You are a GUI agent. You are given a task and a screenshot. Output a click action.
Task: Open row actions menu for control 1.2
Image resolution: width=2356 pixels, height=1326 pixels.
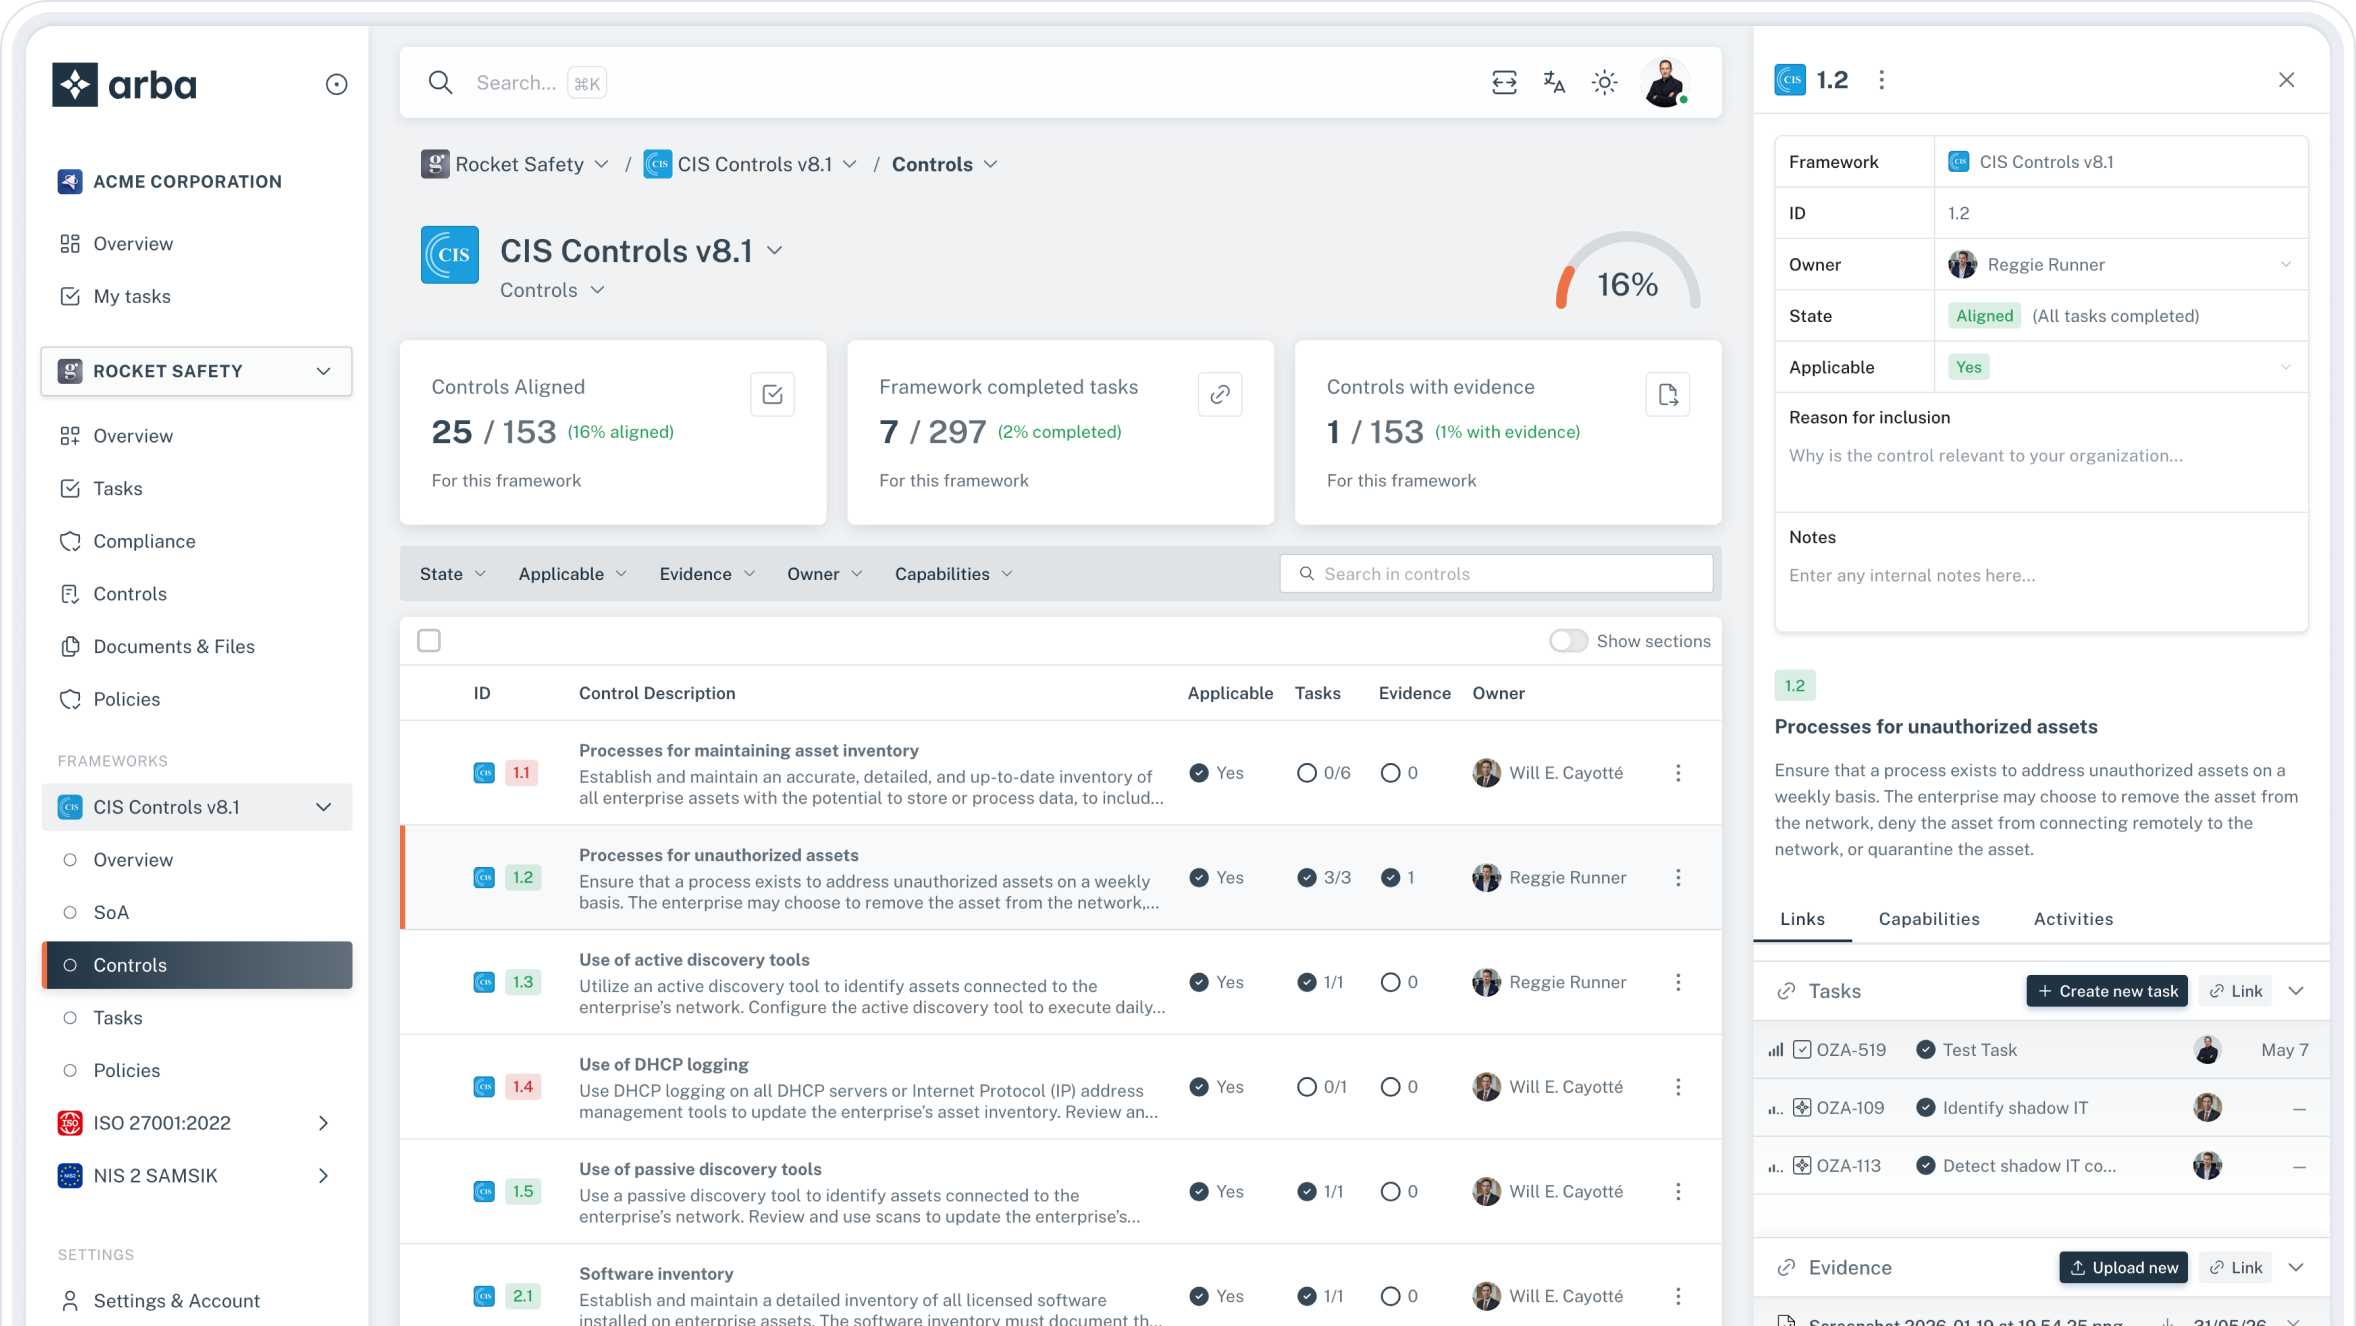point(1678,878)
